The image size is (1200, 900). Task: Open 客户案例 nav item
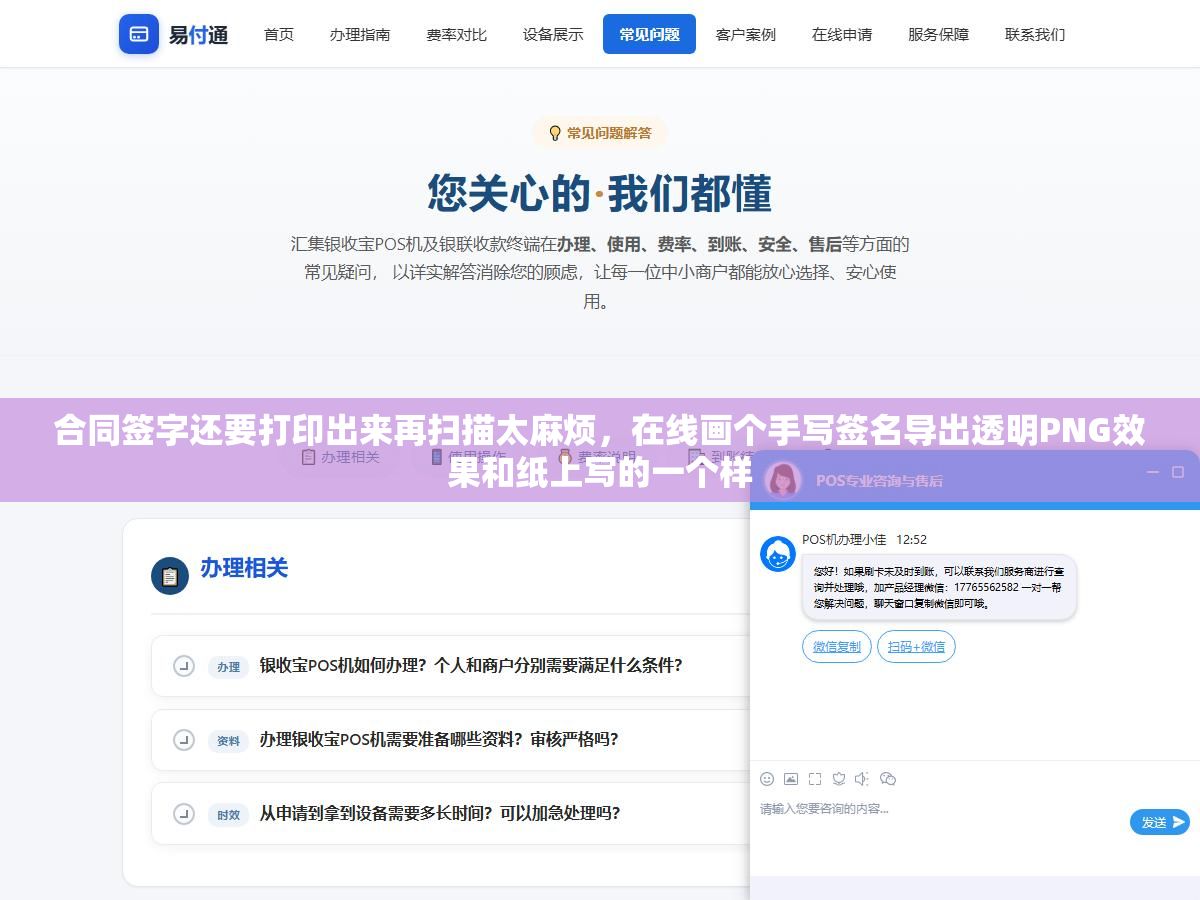click(x=746, y=34)
